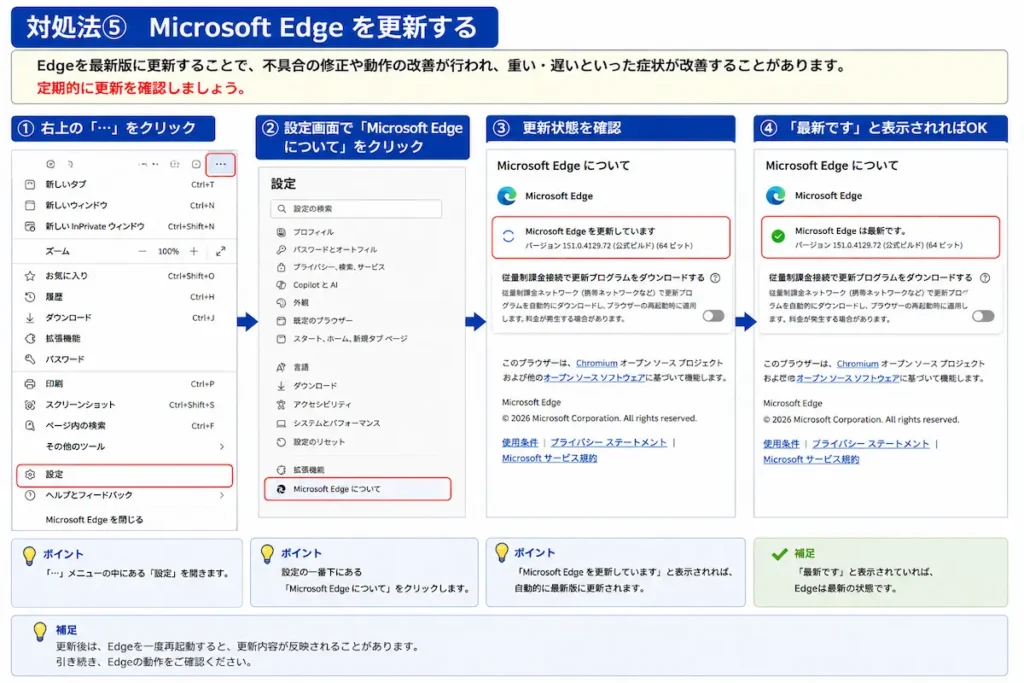Screen dimensions: 1024x683
Task: Click the 言語 language icon
Action: click(x=281, y=367)
